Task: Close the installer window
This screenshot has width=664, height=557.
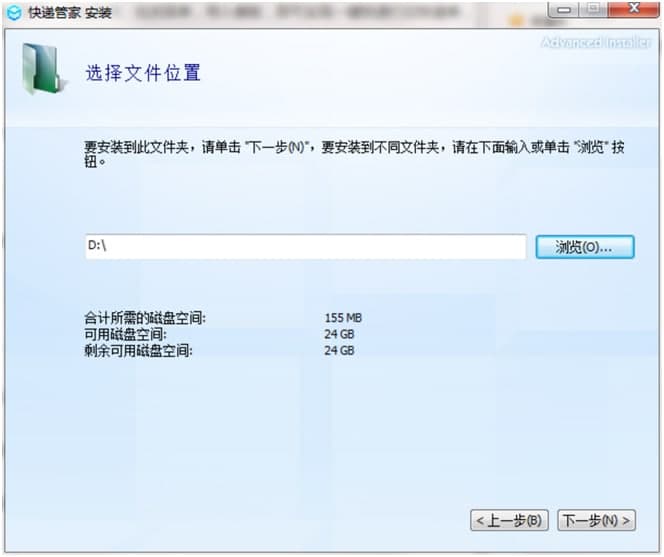Action: (x=634, y=8)
